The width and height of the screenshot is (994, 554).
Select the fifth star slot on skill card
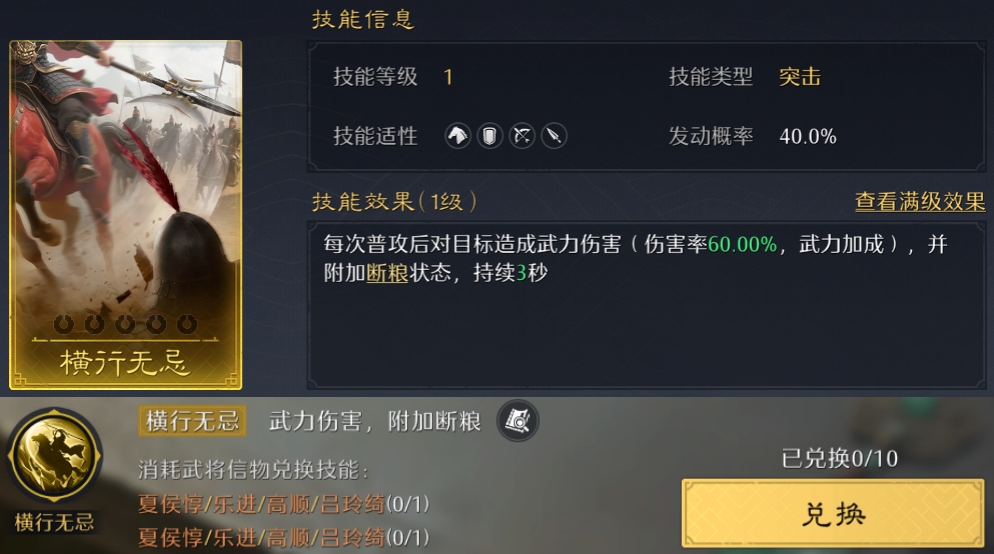pyautogui.click(x=186, y=325)
